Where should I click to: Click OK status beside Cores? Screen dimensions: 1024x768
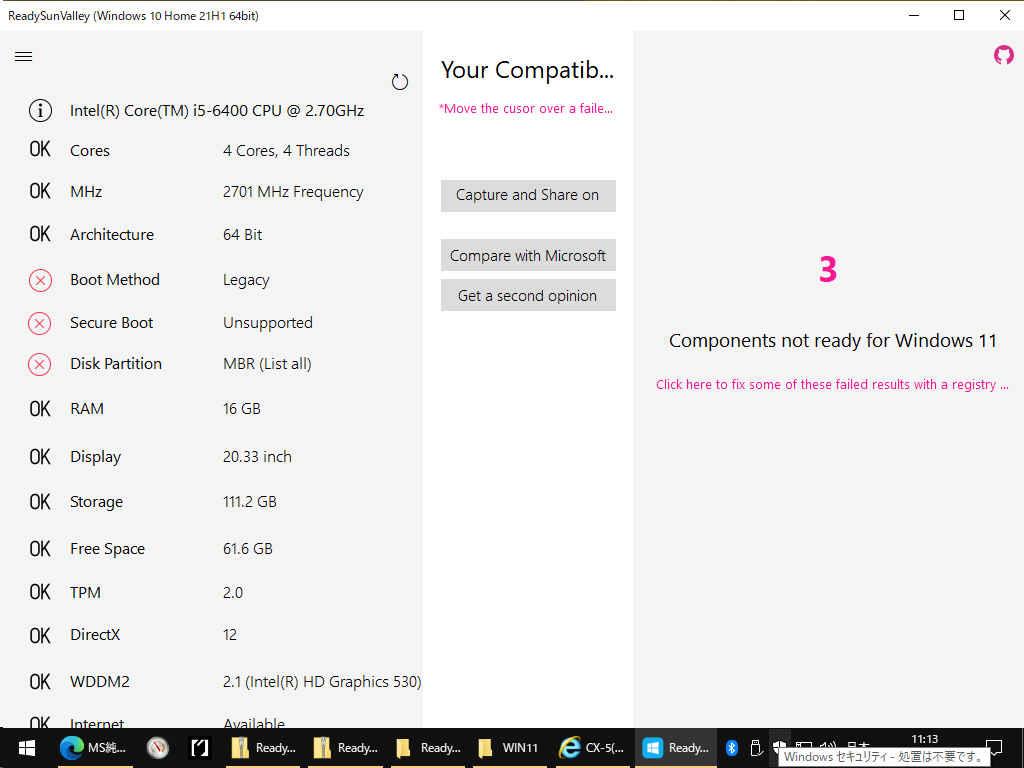coord(40,150)
